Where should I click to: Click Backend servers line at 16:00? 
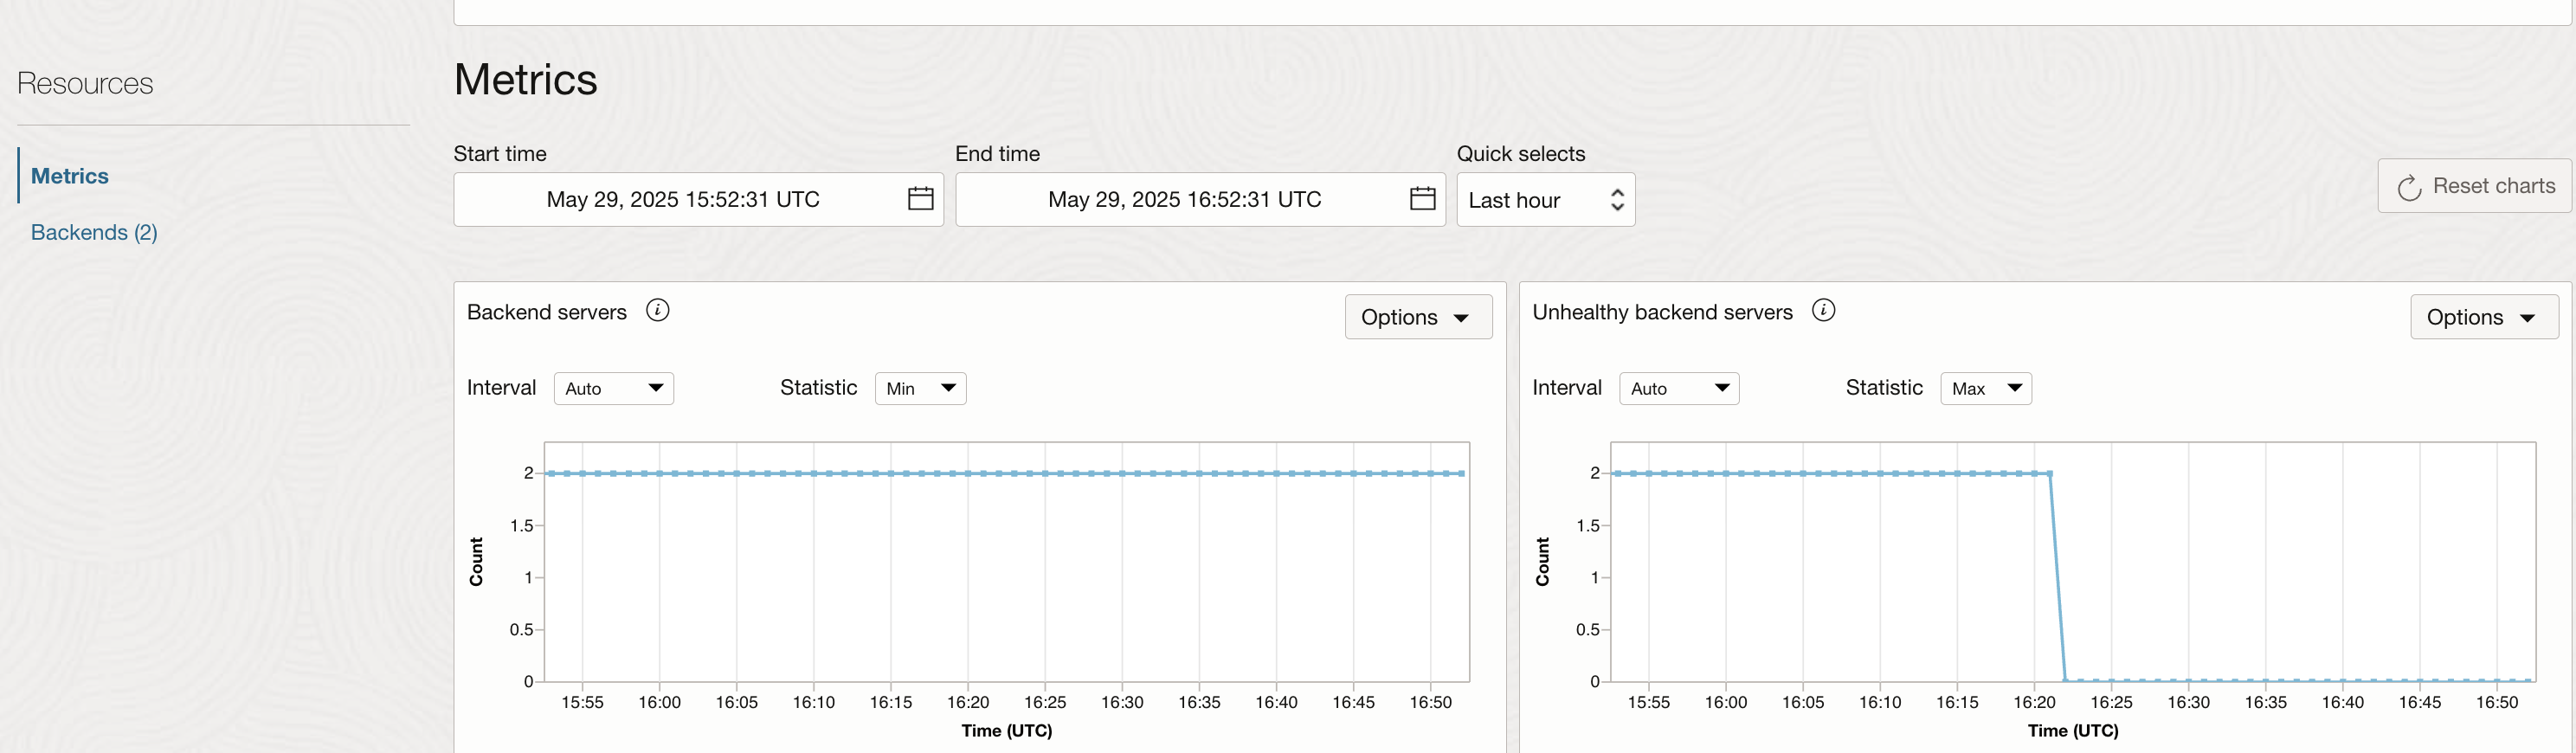click(660, 474)
